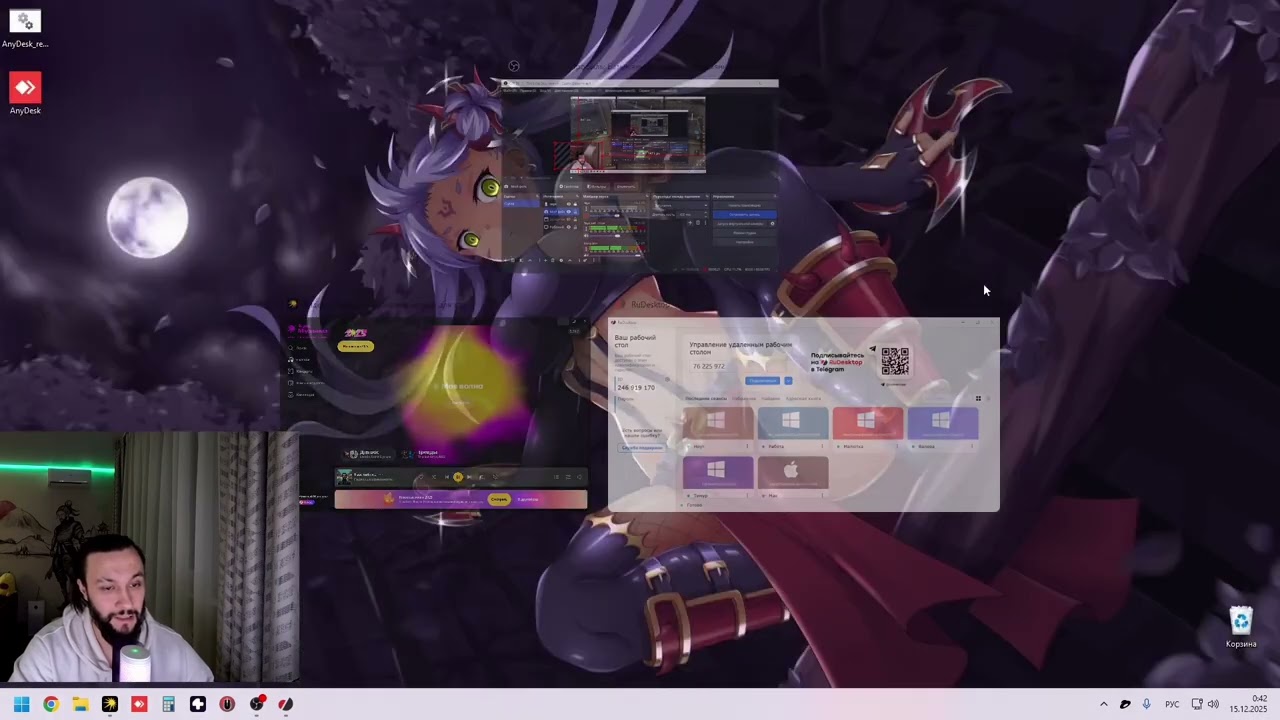
Task: Open the Windows Start menu
Action: [21, 704]
